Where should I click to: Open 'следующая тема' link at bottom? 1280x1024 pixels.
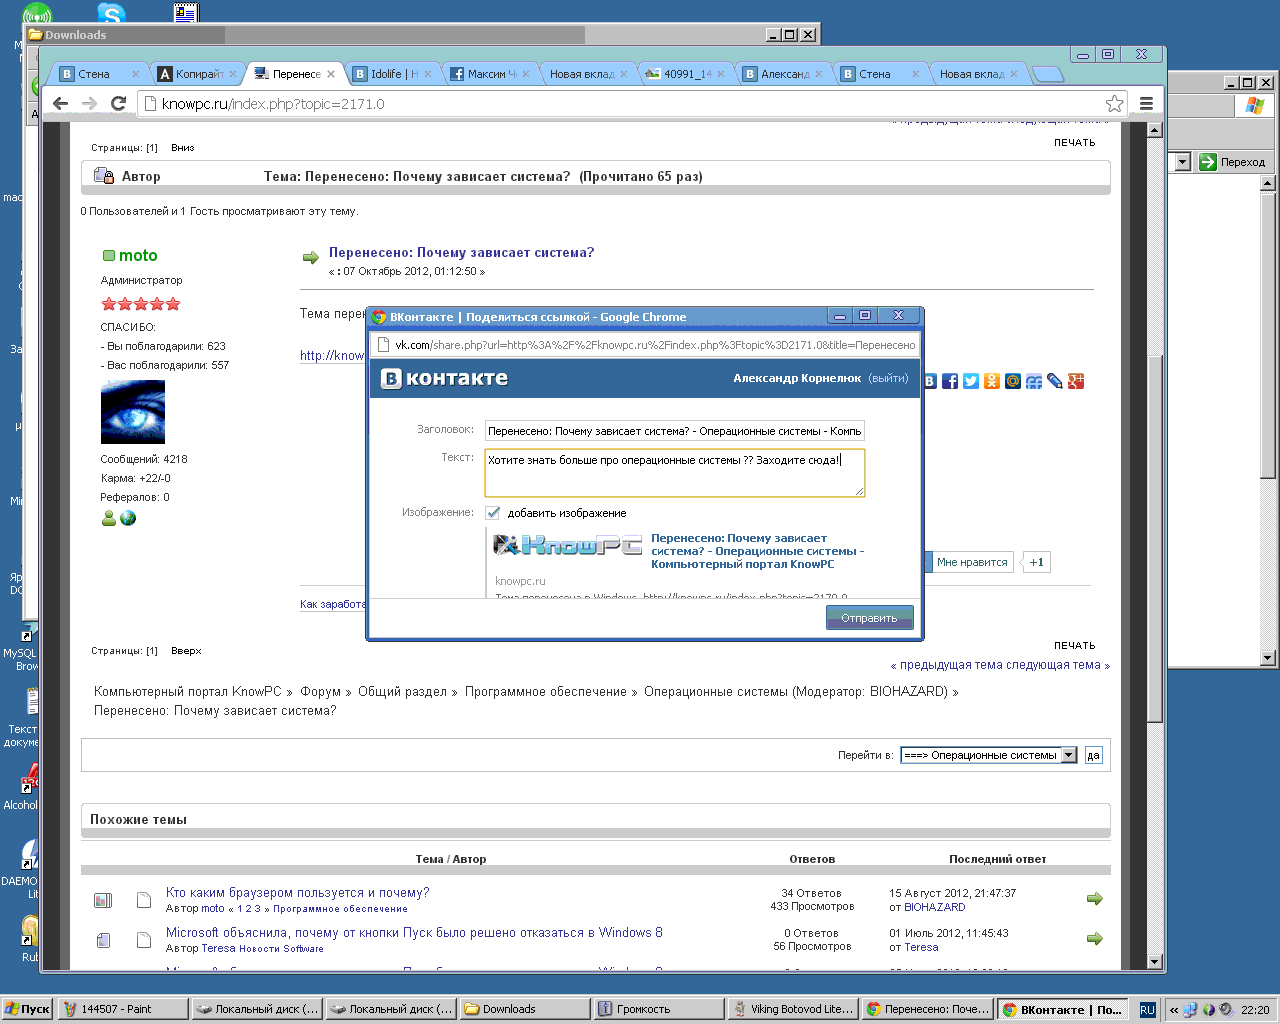tap(1053, 665)
